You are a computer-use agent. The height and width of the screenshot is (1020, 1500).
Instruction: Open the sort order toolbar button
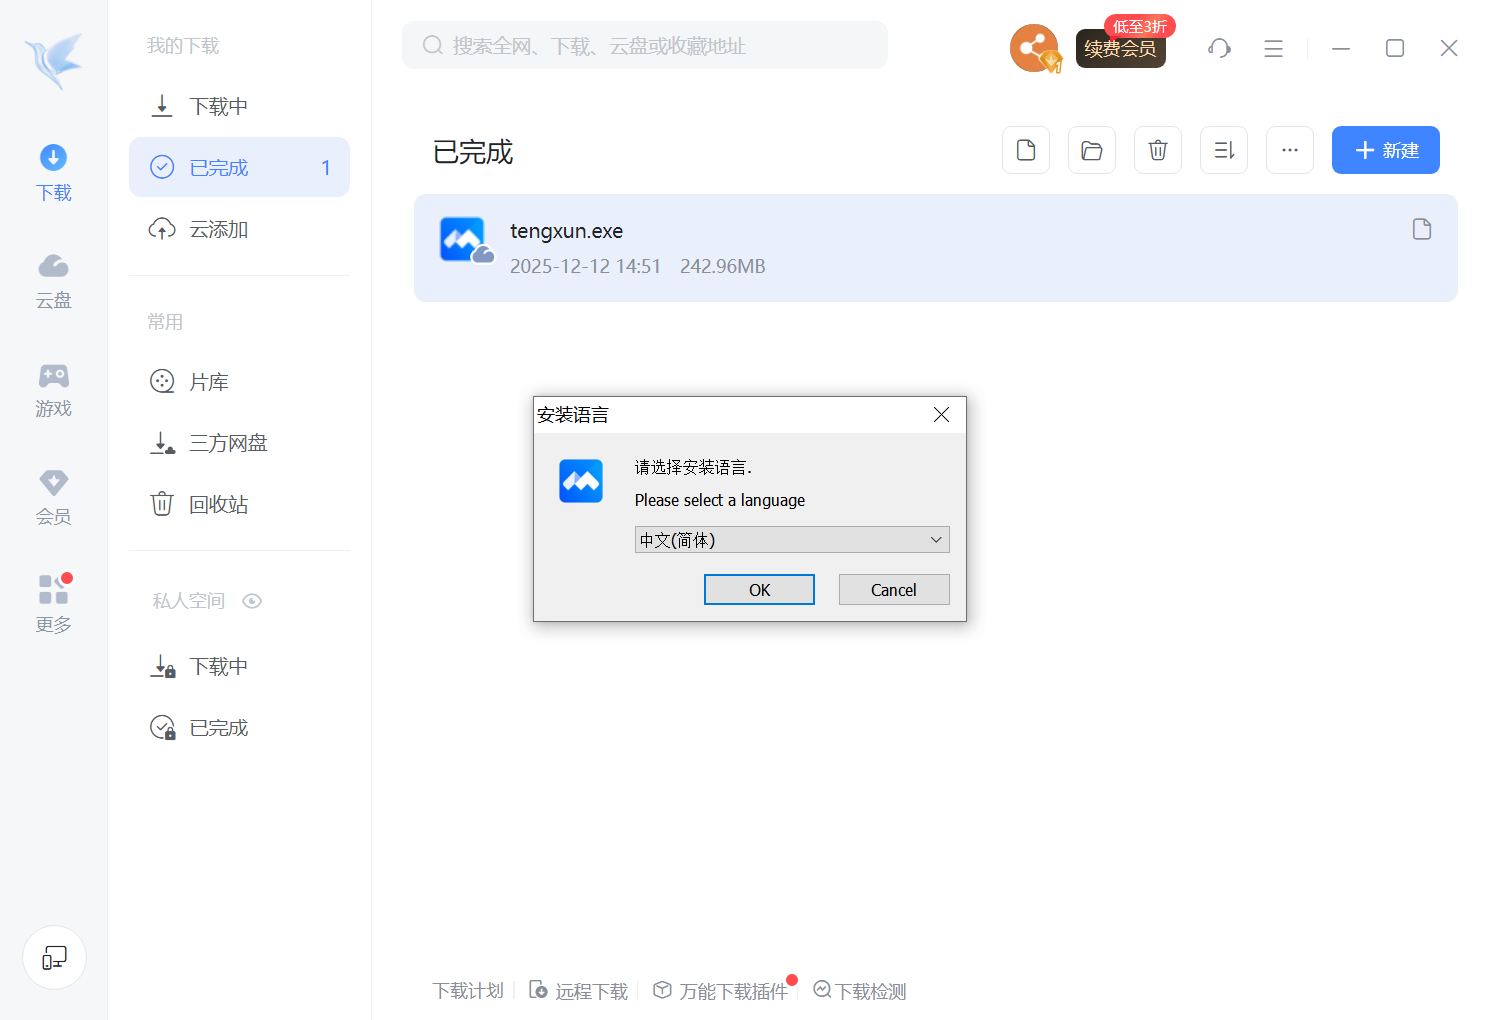(1224, 150)
